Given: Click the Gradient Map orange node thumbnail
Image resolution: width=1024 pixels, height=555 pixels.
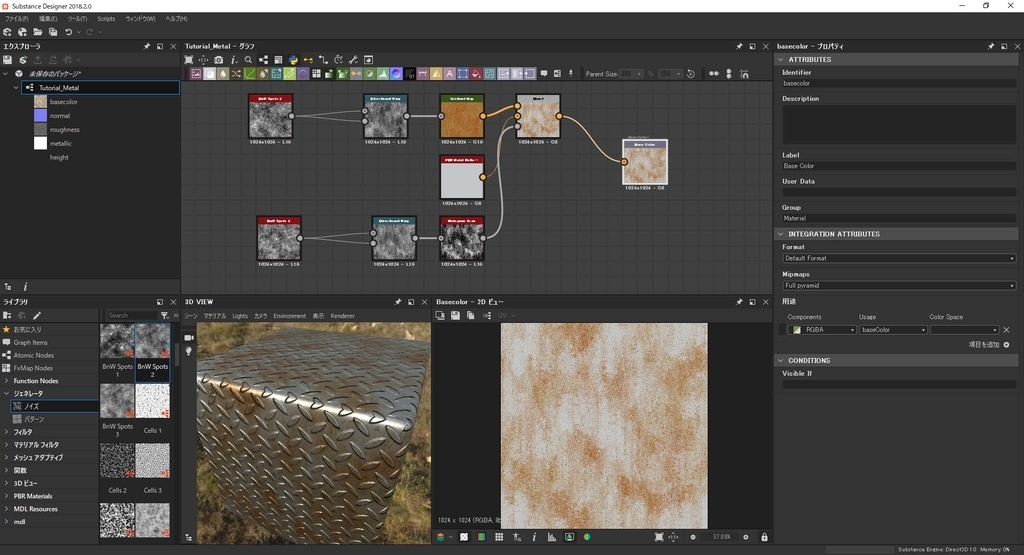Looking at the screenshot, I should pyautogui.click(x=461, y=120).
